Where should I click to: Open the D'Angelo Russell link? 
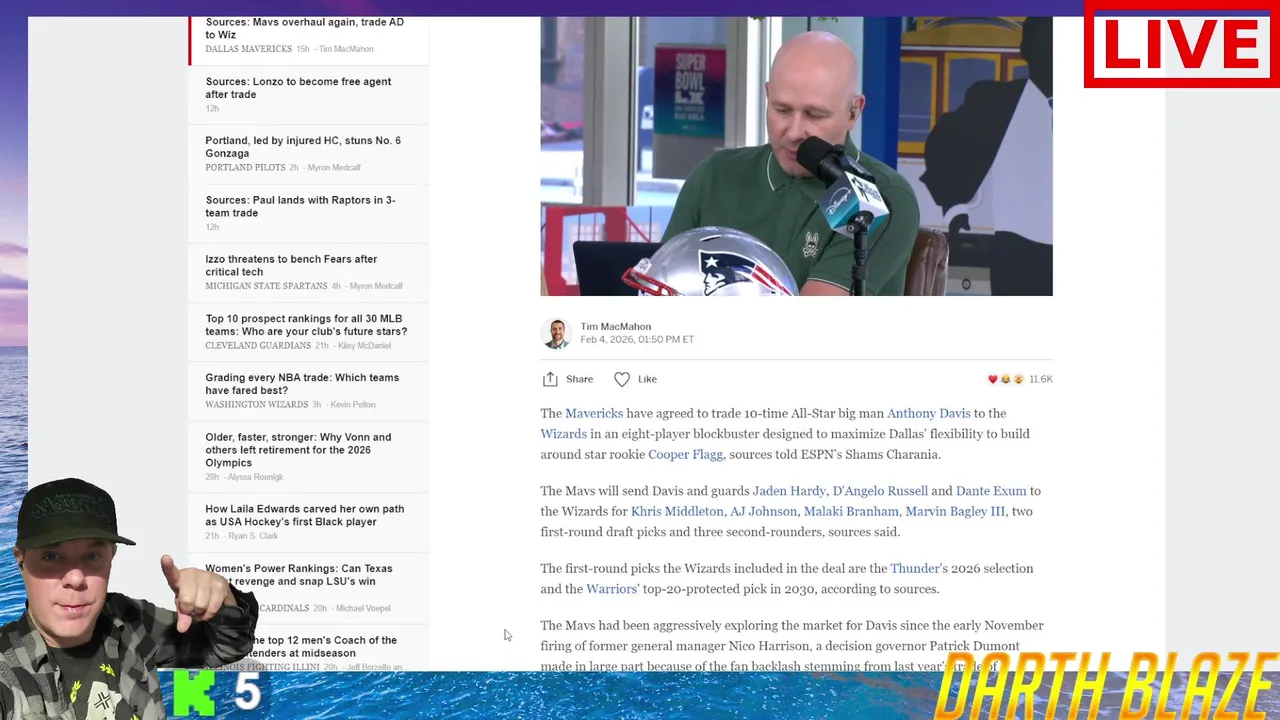tap(880, 491)
